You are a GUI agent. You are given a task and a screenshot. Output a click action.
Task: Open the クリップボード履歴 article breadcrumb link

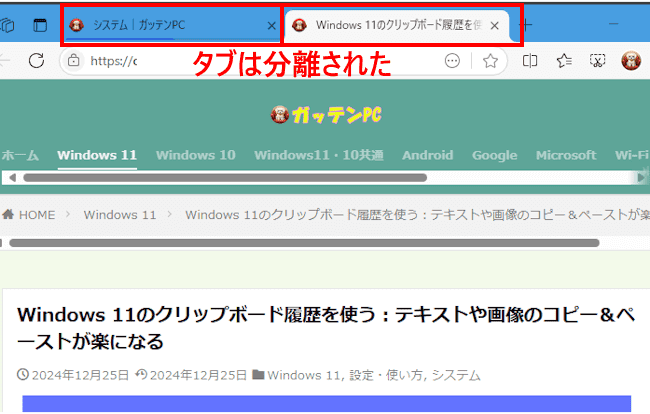(x=417, y=215)
